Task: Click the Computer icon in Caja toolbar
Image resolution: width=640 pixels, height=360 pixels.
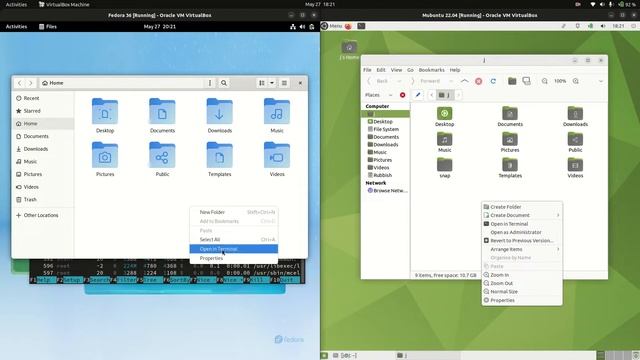Action: pyautogui.click(x=527, y=81)
